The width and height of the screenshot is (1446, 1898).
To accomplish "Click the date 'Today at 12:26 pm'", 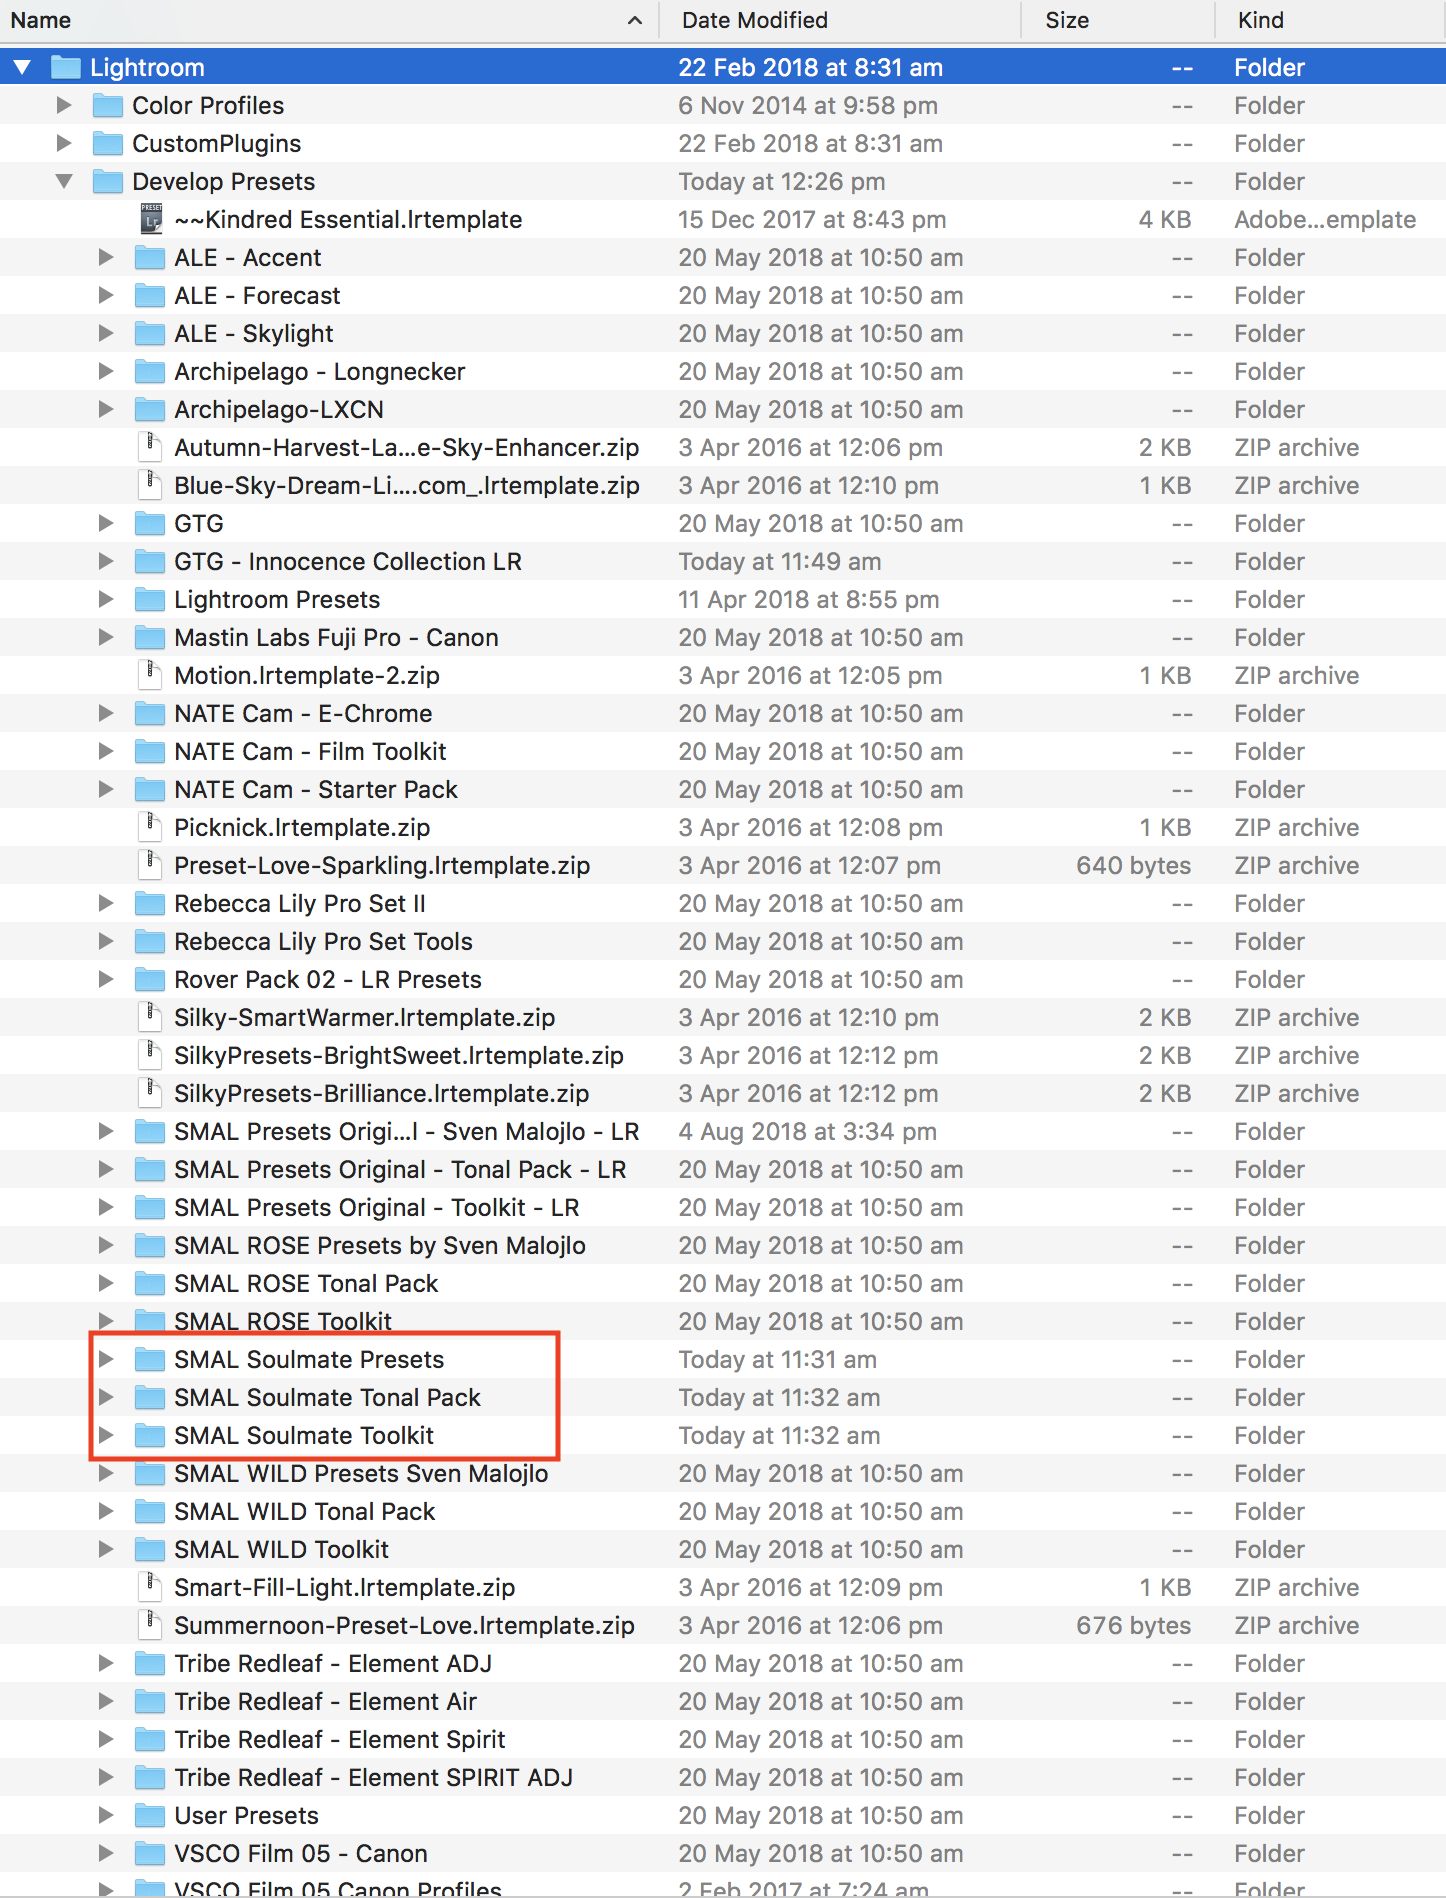I will [x=782, y=181].
